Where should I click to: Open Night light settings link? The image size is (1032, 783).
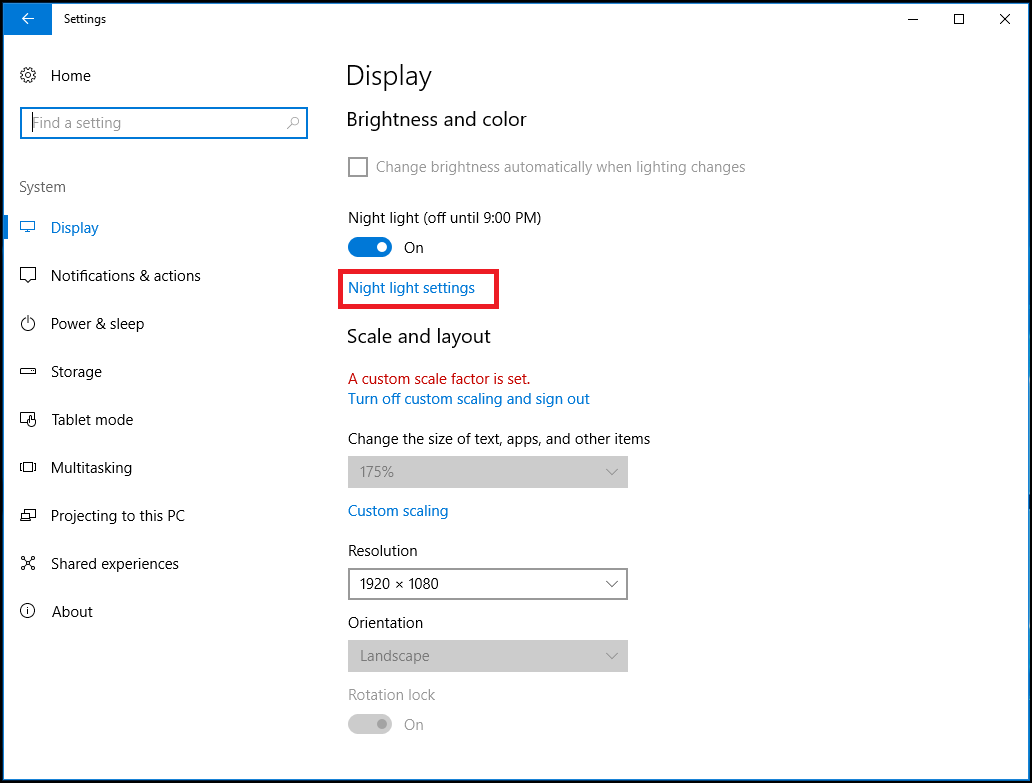[411, 288]
